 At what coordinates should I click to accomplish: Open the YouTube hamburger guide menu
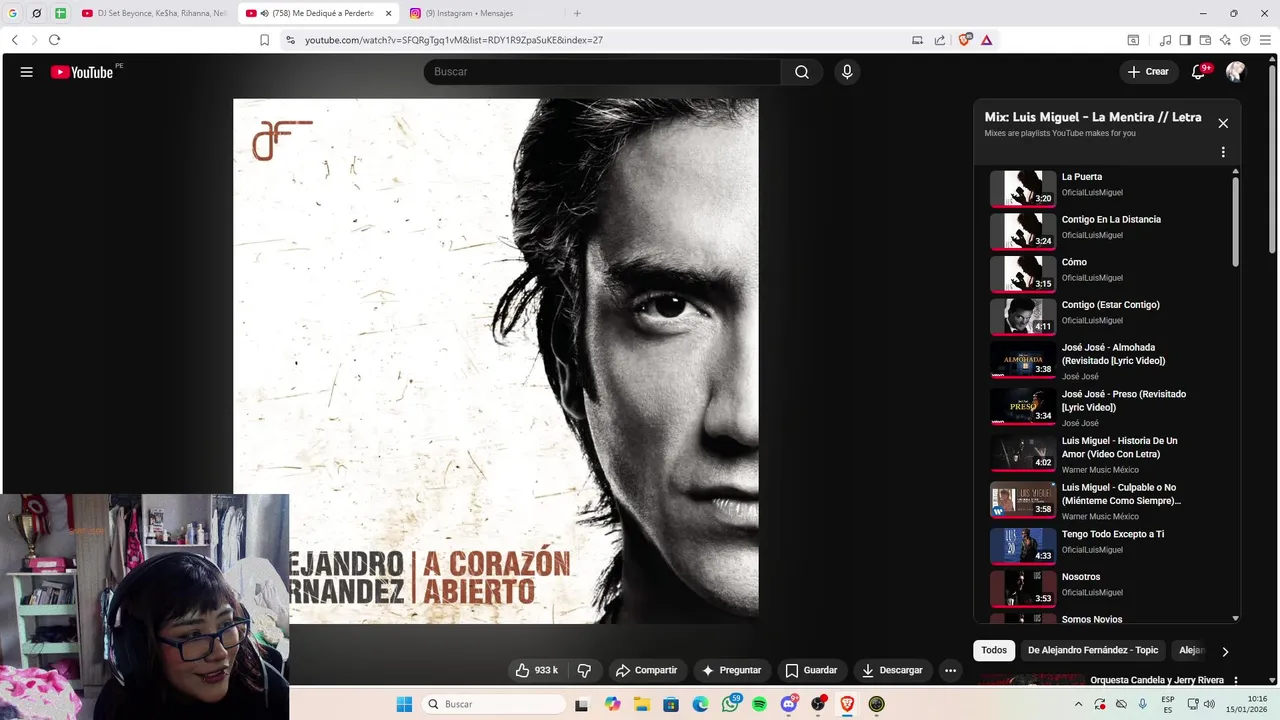(27, 72)
